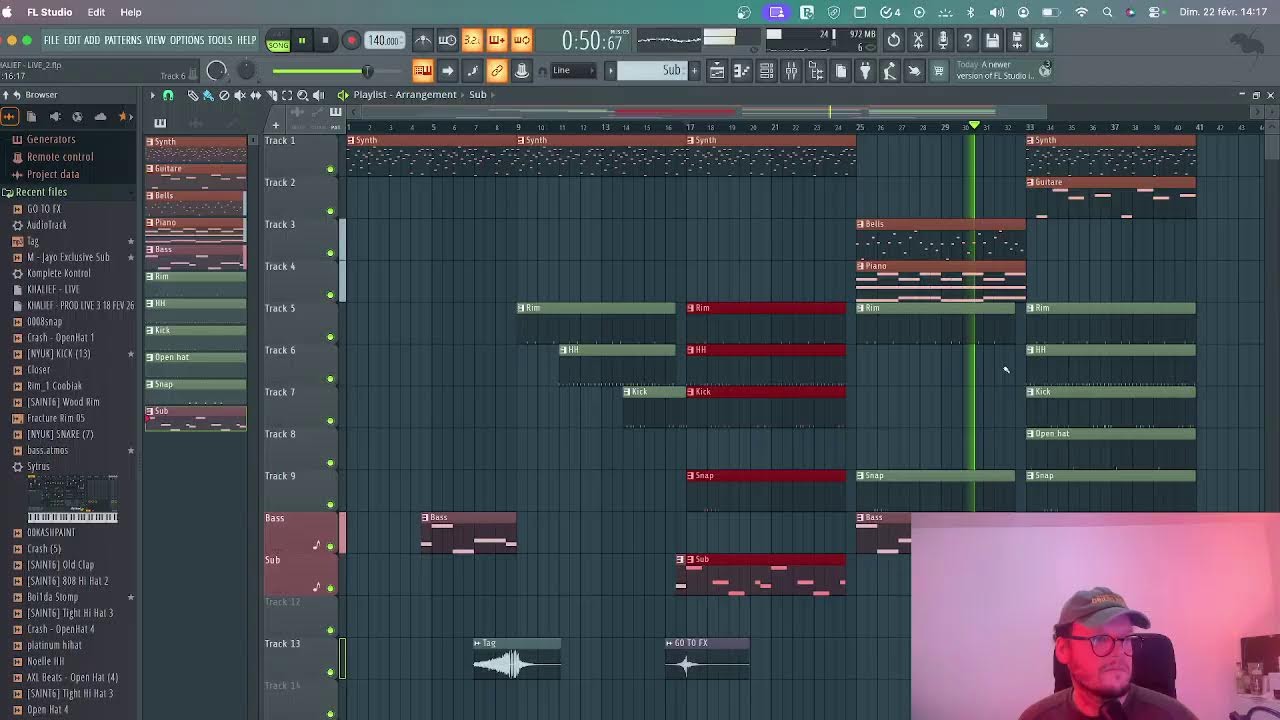Select the playlist zoom tool
Image resolution: width=1280 pixels, height=720 pixels.
coord(303,95)
